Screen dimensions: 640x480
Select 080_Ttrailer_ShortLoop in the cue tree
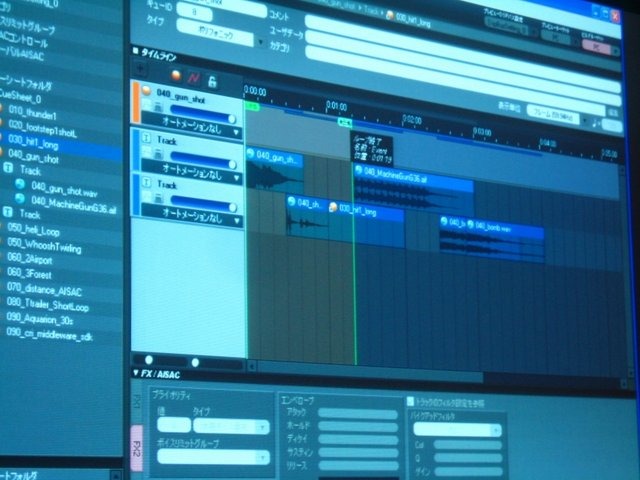[48, 304]
